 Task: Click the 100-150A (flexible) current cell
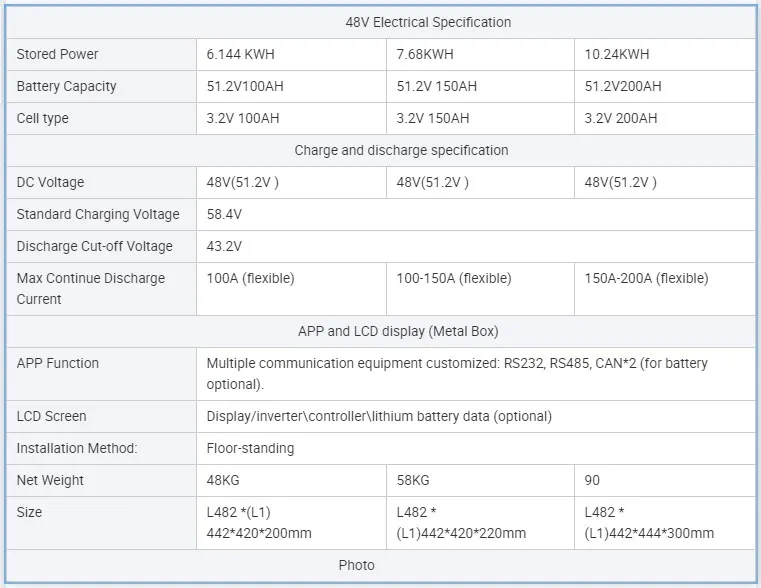point(453,278)
